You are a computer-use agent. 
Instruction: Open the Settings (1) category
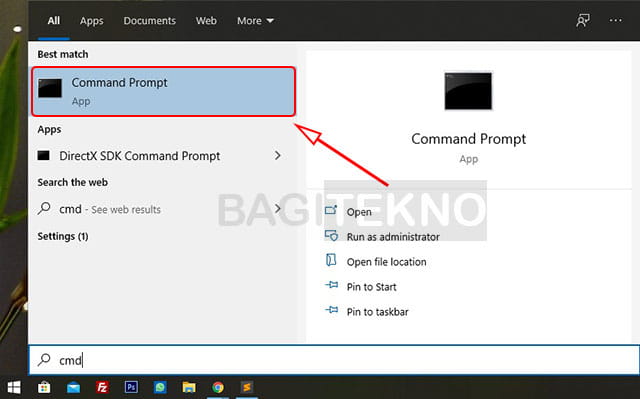tap(63, 236)
